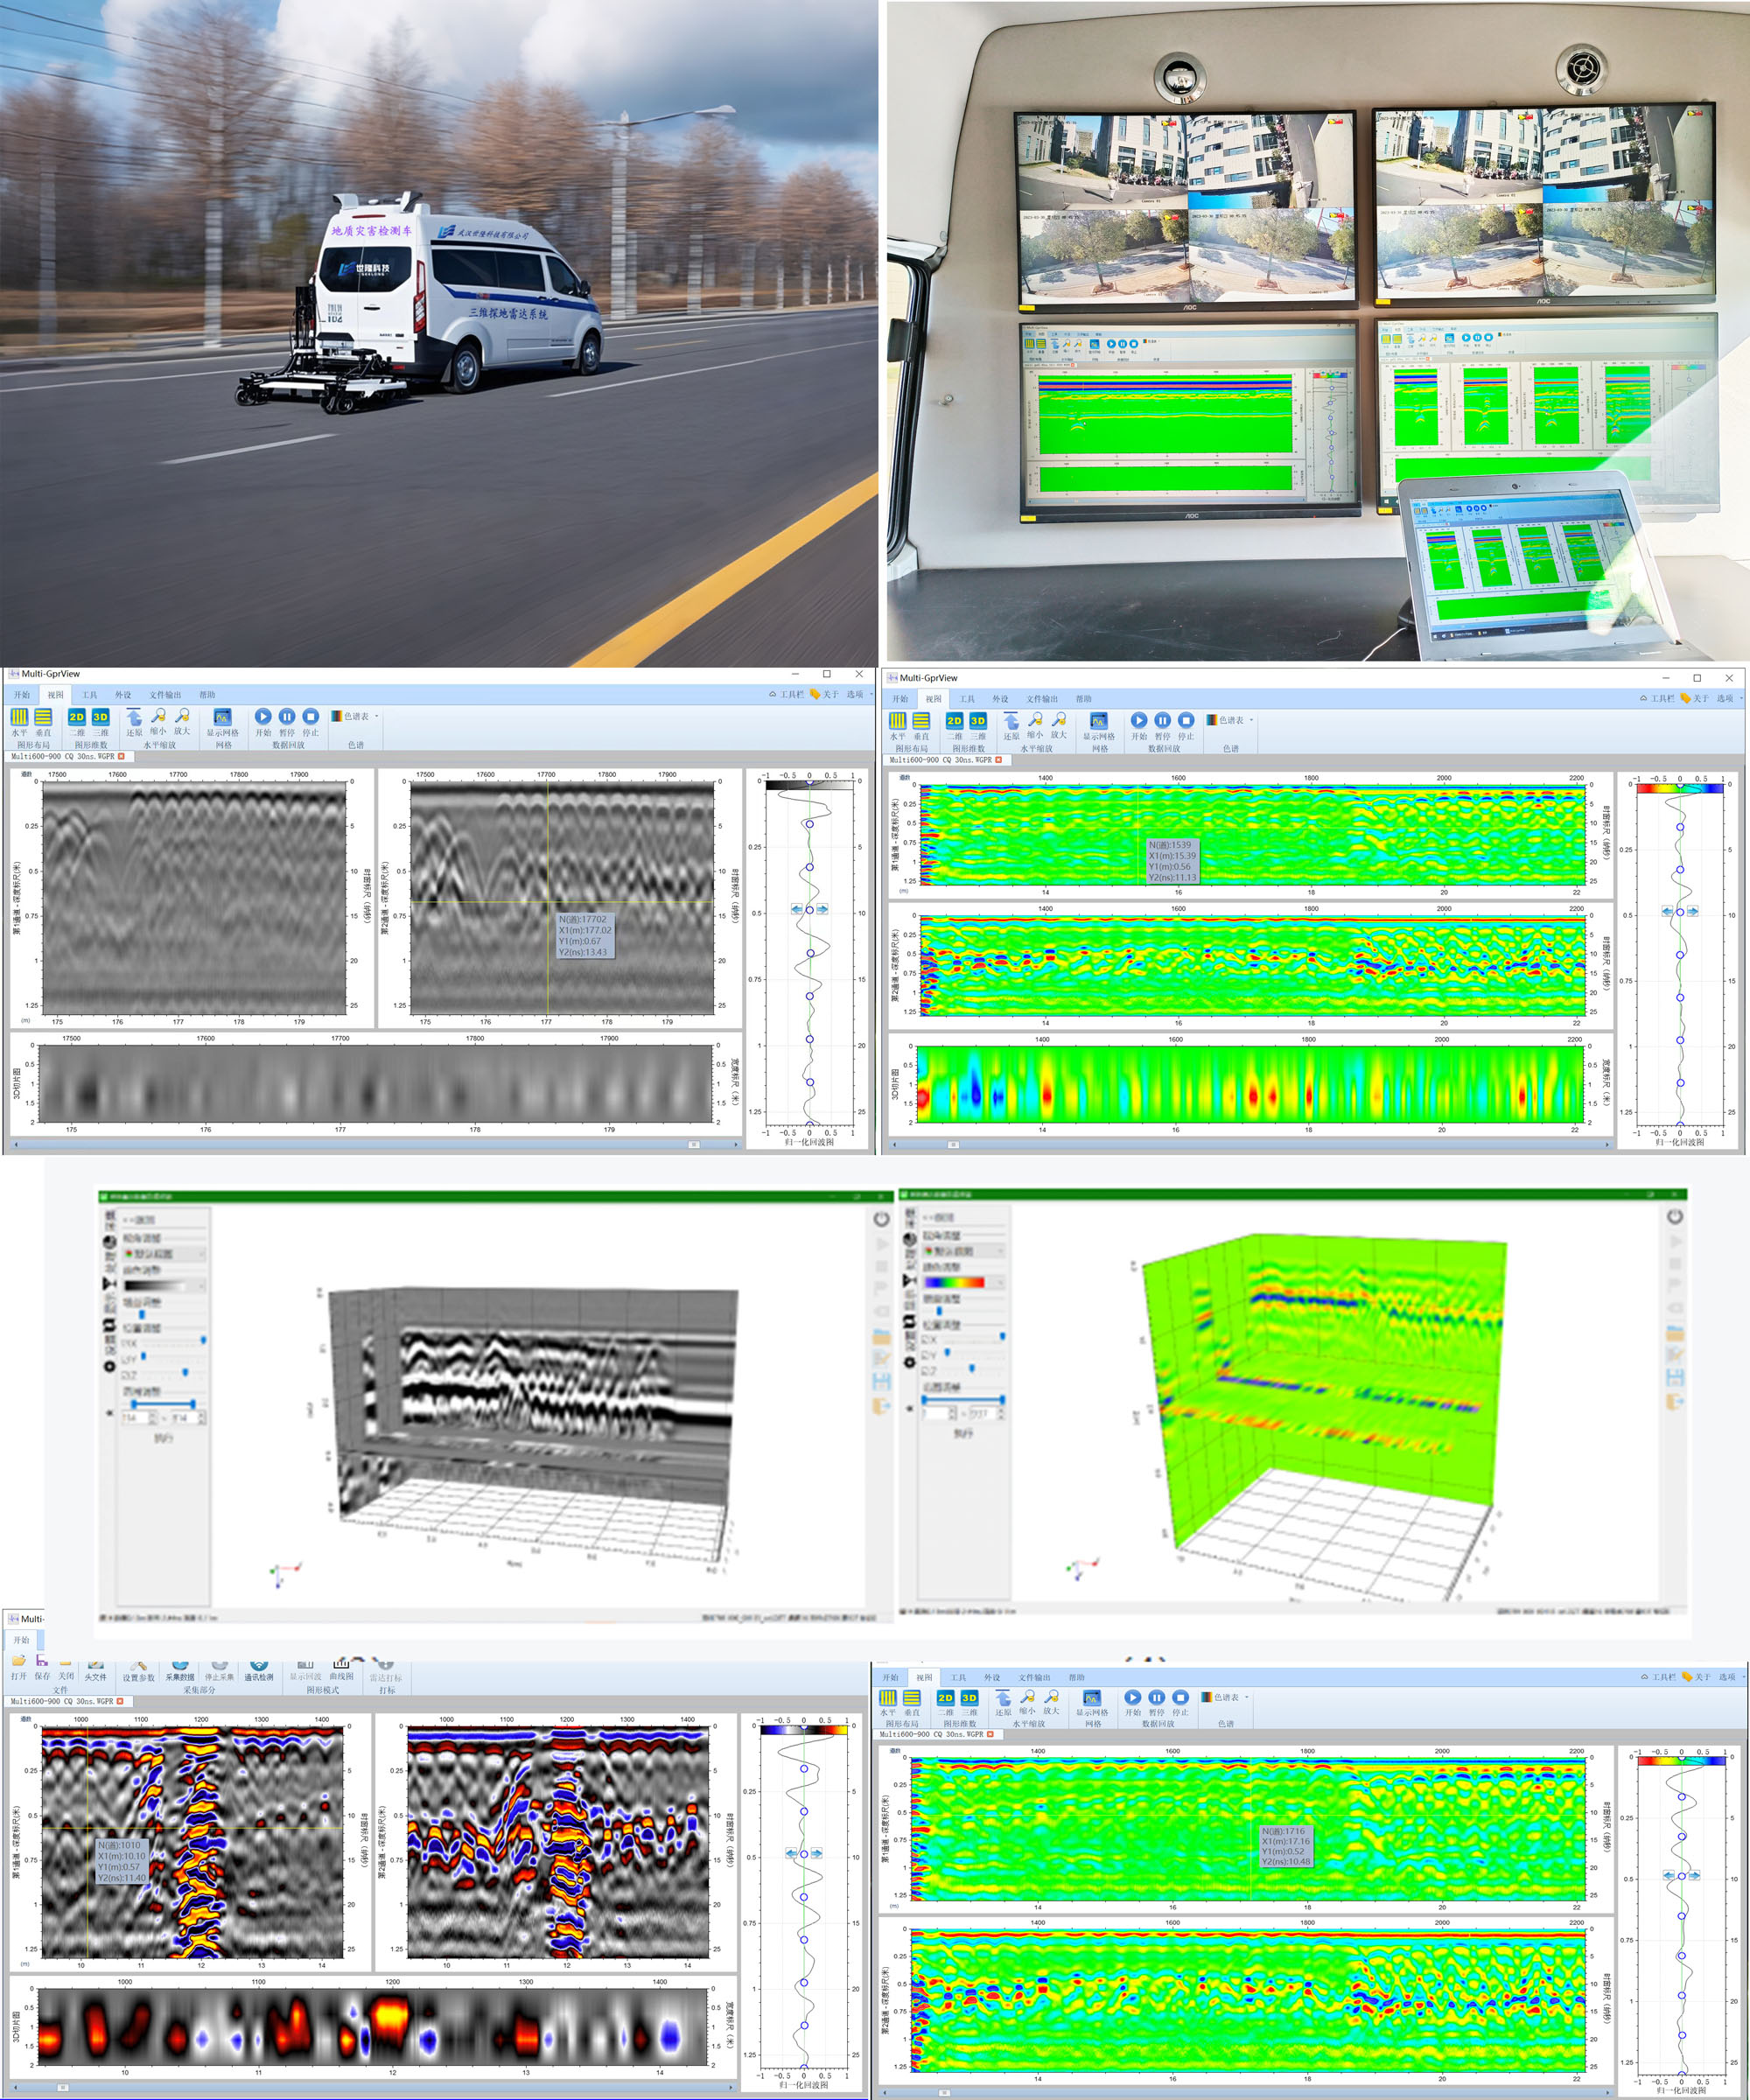The width and height of the screenshot is (1750, 2100).
Task: Open 工具 tab in top-left window
Action: point(90,694)
